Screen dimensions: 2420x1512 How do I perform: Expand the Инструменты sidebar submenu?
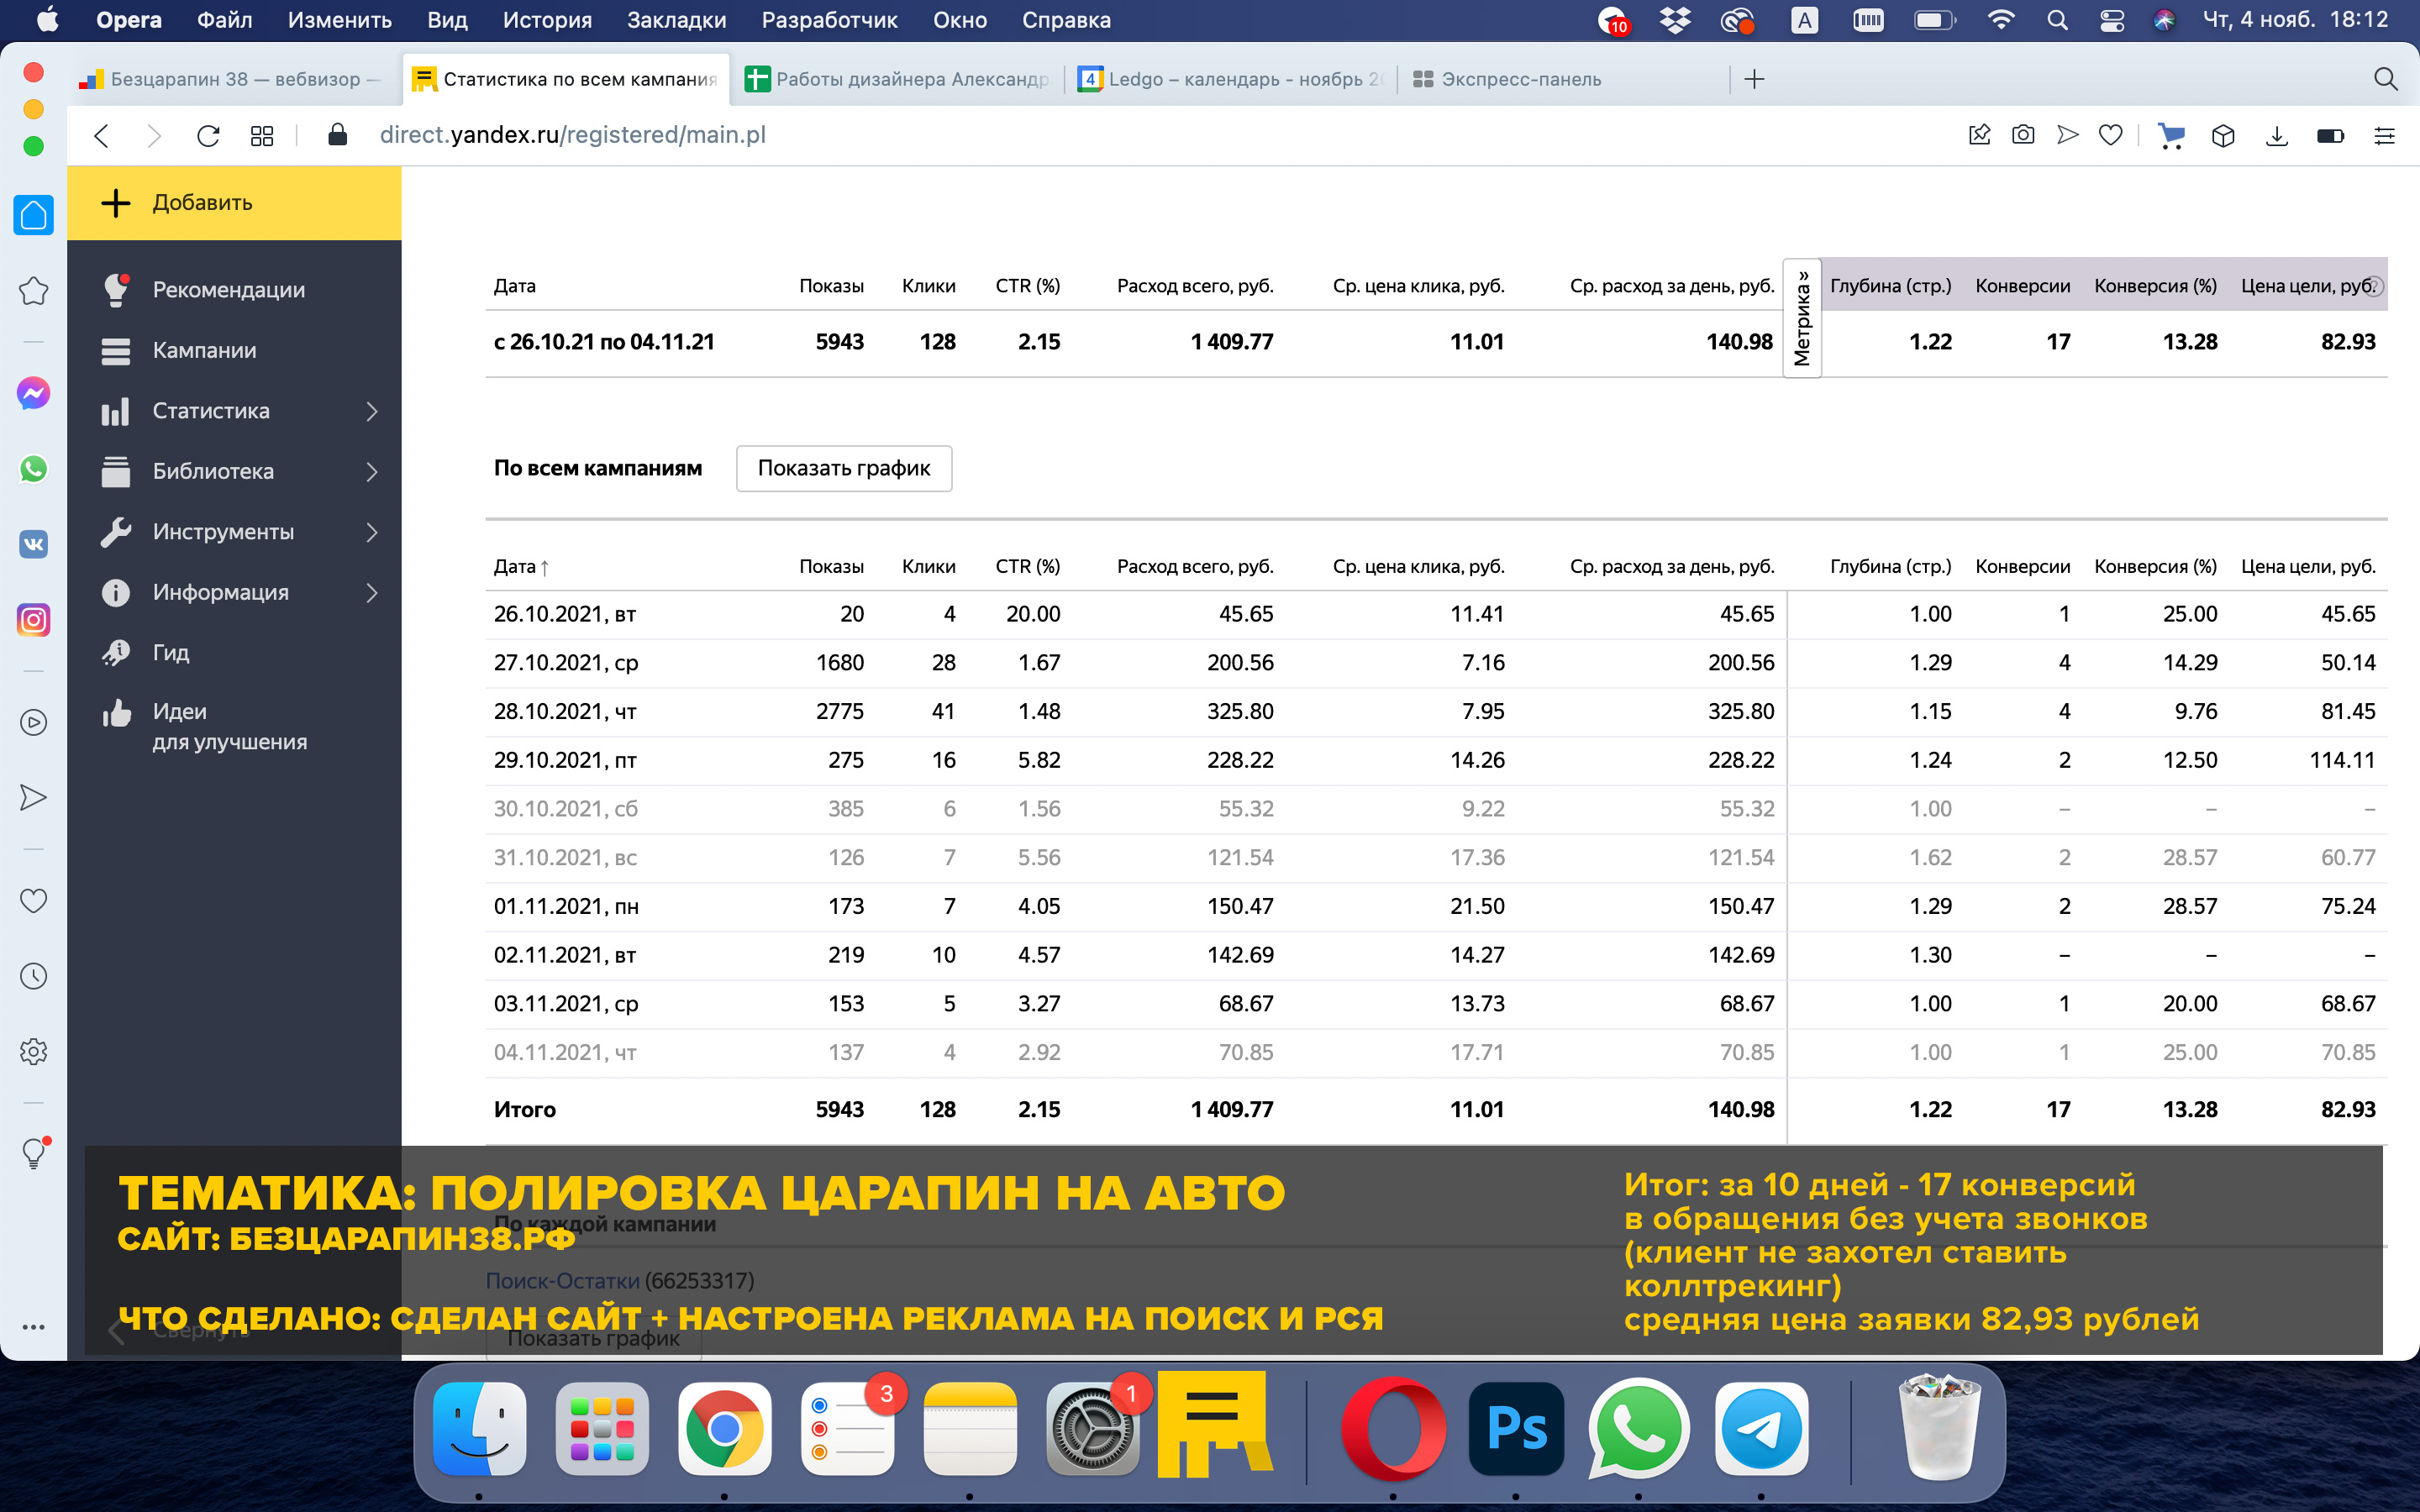pyautogui.click(x=372, y=532)
